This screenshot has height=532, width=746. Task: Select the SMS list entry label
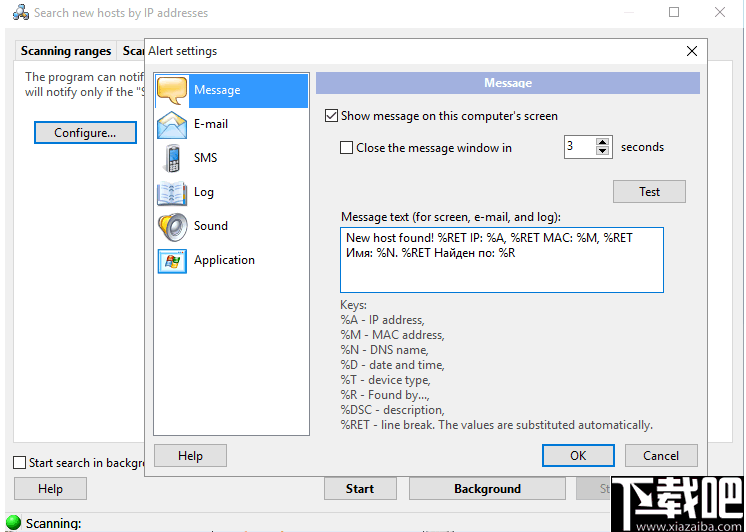tap(206, 158)
